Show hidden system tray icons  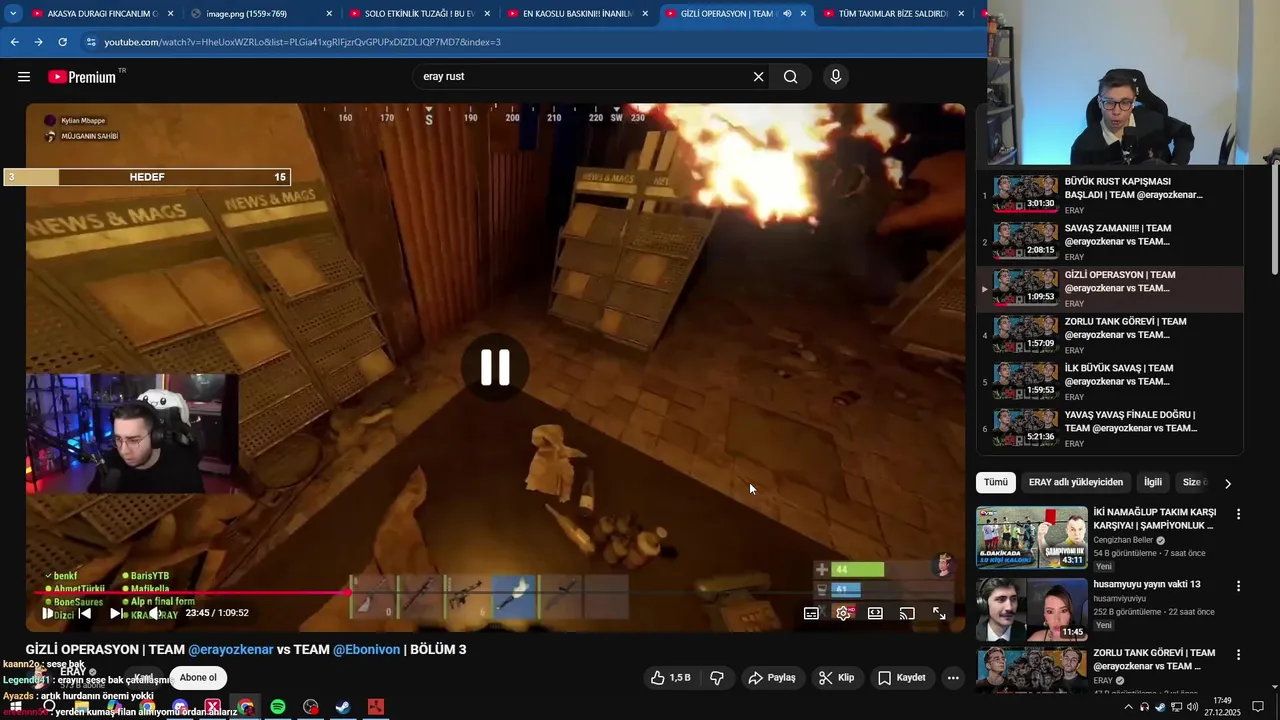click(x=1129, y=707)
